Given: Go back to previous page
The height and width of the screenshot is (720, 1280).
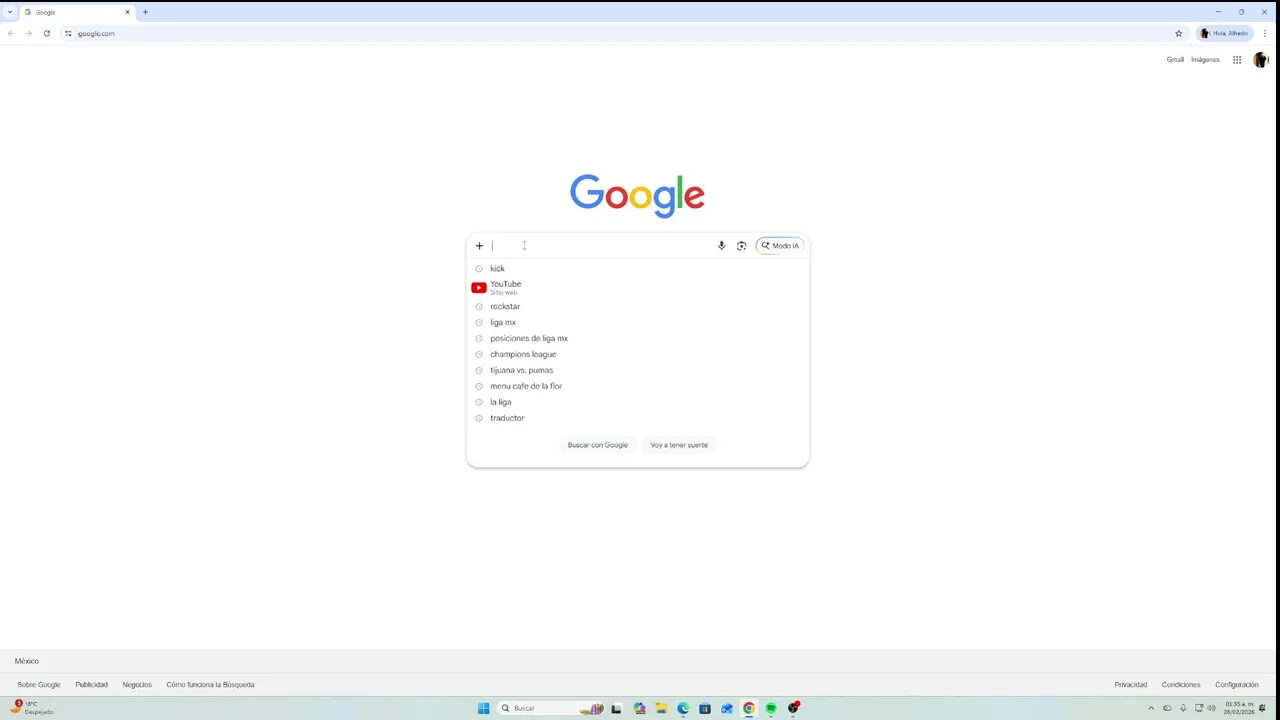Looking at the screenshot, I should 11,33.
